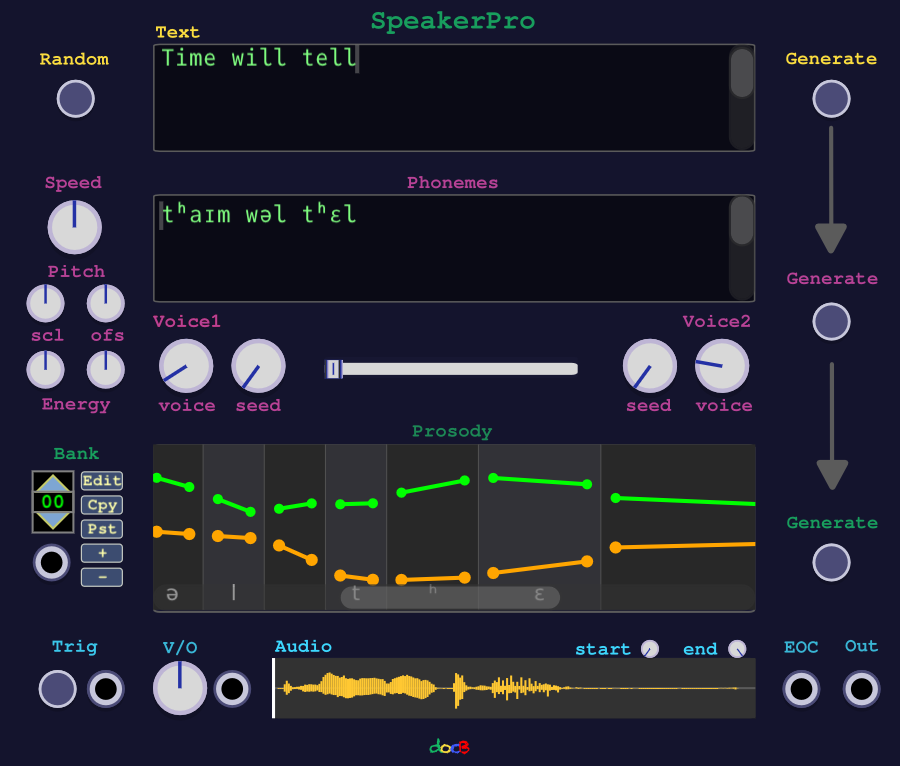Click the Bank Edit button
900x766 pixels.
tap(101, 481)
